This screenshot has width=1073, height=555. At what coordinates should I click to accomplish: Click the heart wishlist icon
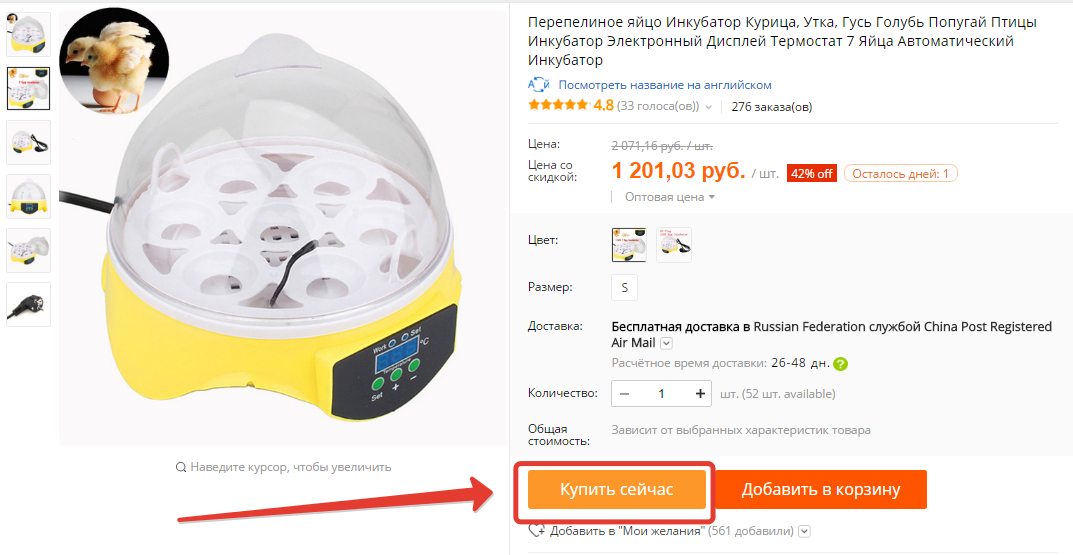click(x=536, y=531)
